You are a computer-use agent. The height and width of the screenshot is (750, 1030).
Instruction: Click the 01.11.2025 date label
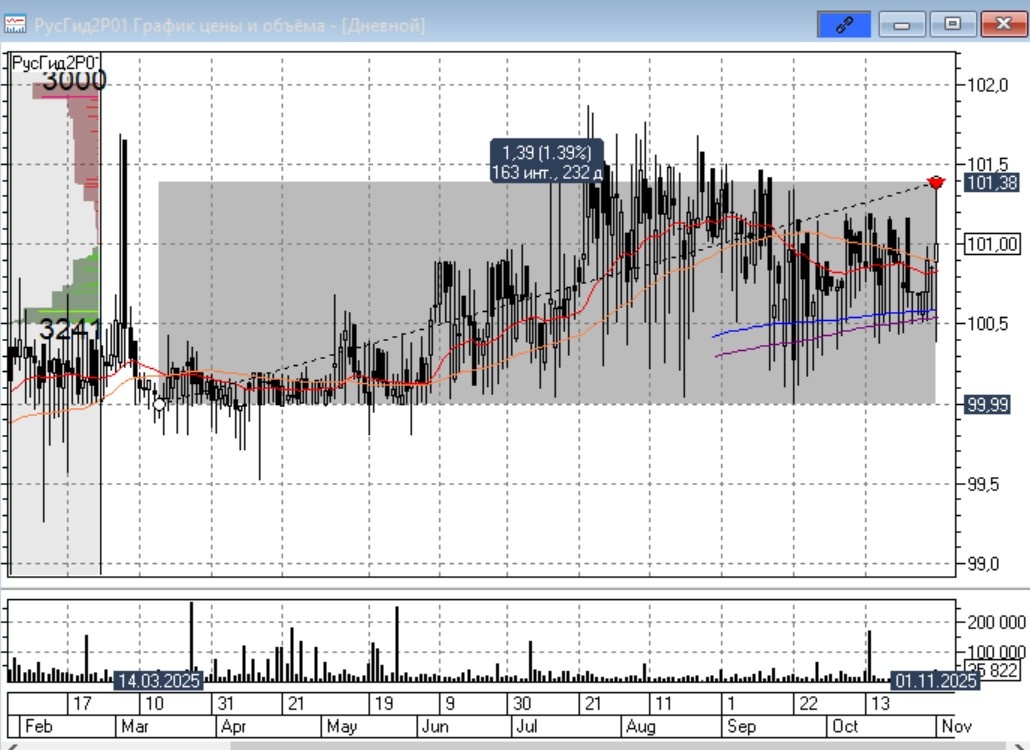[935, 681]
